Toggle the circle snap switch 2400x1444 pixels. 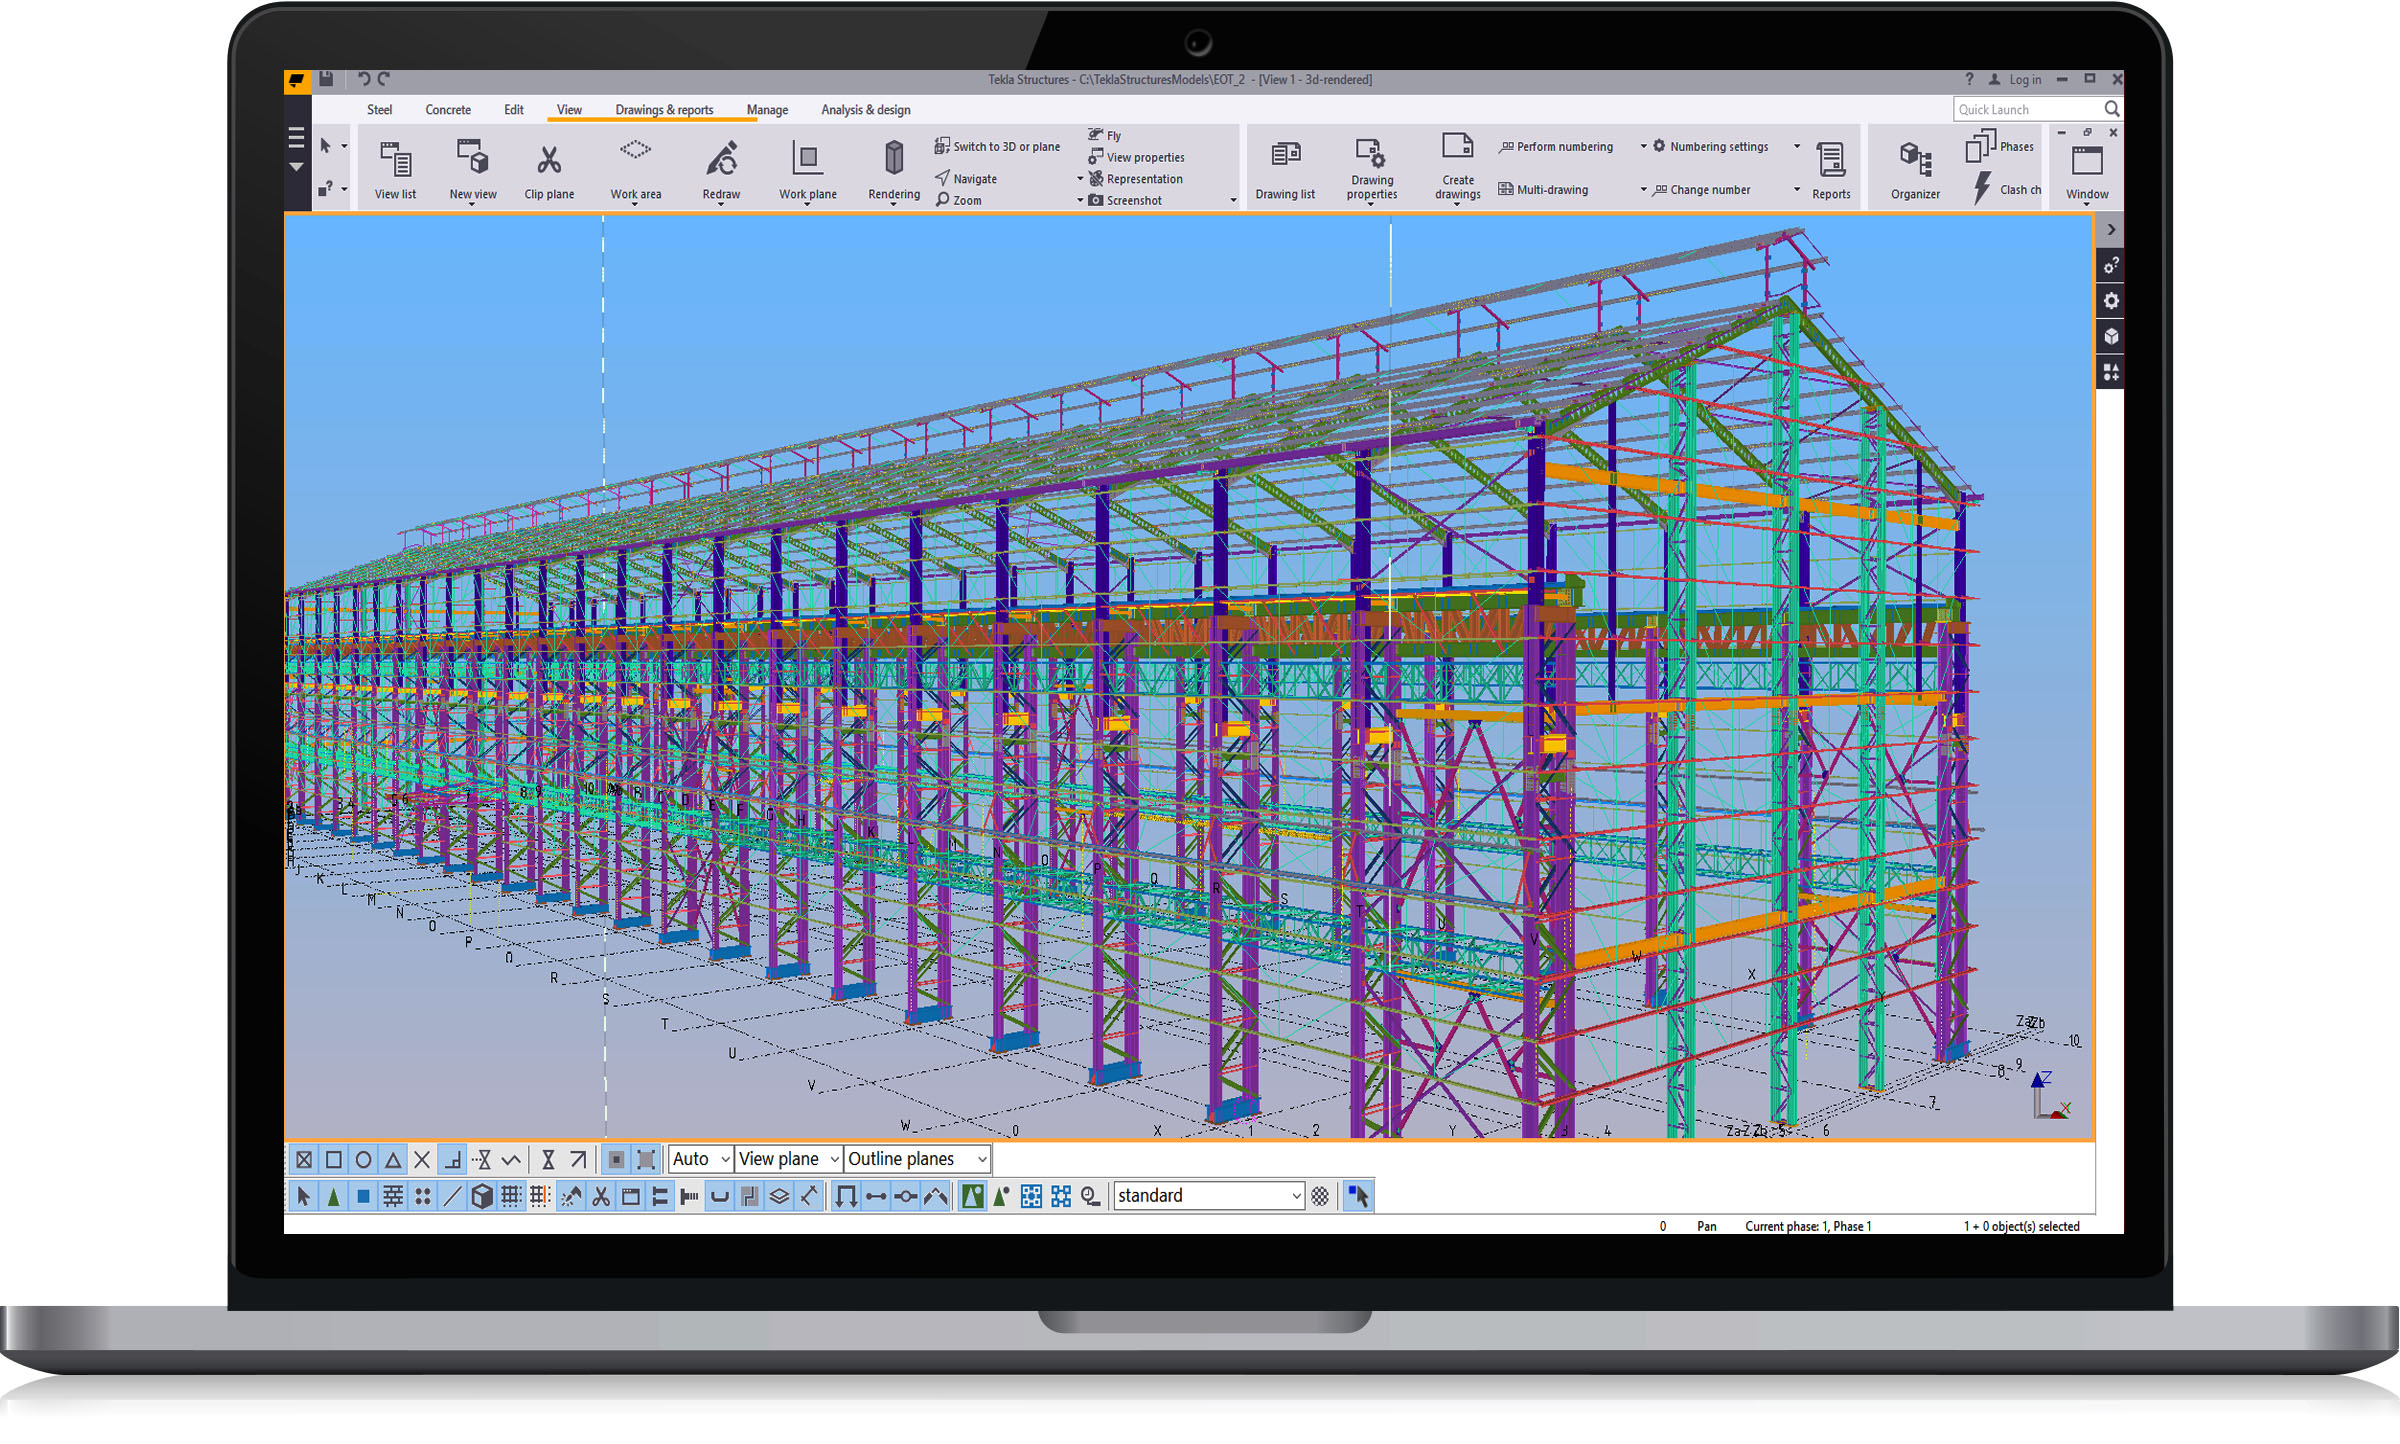[364, 1160]
